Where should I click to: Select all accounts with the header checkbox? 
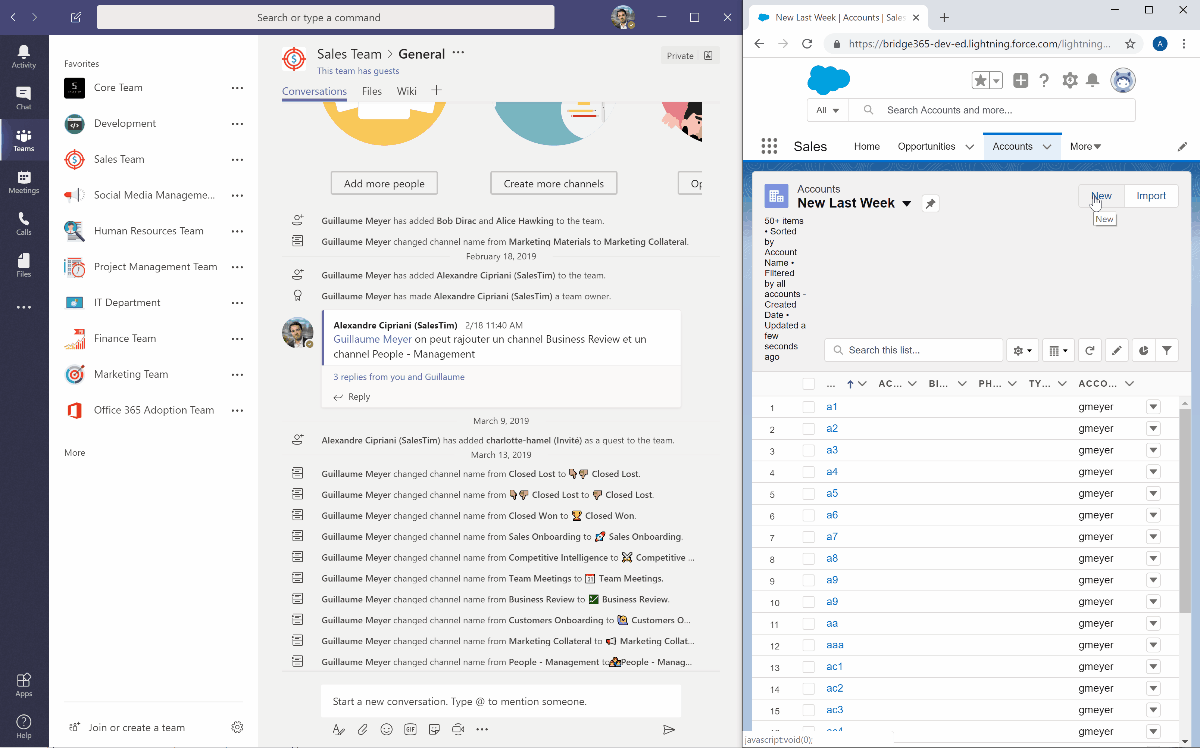[x=808, y=384]
